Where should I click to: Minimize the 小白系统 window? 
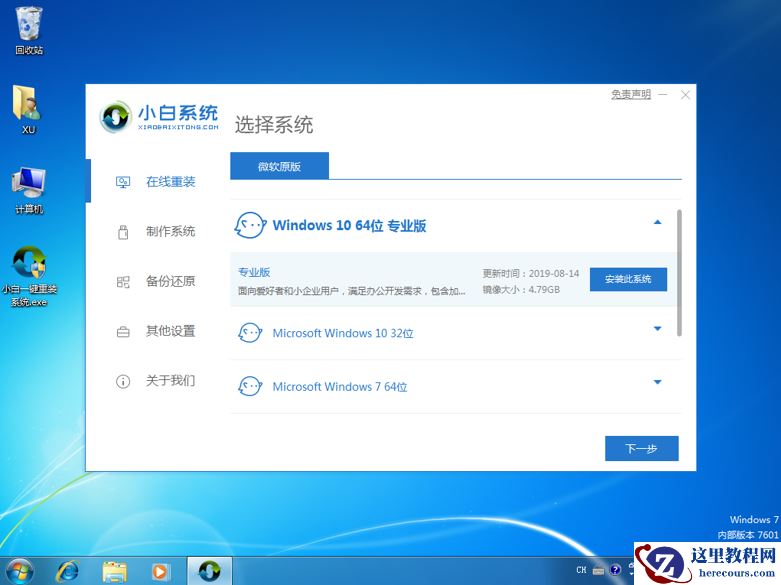coord(663,95)
